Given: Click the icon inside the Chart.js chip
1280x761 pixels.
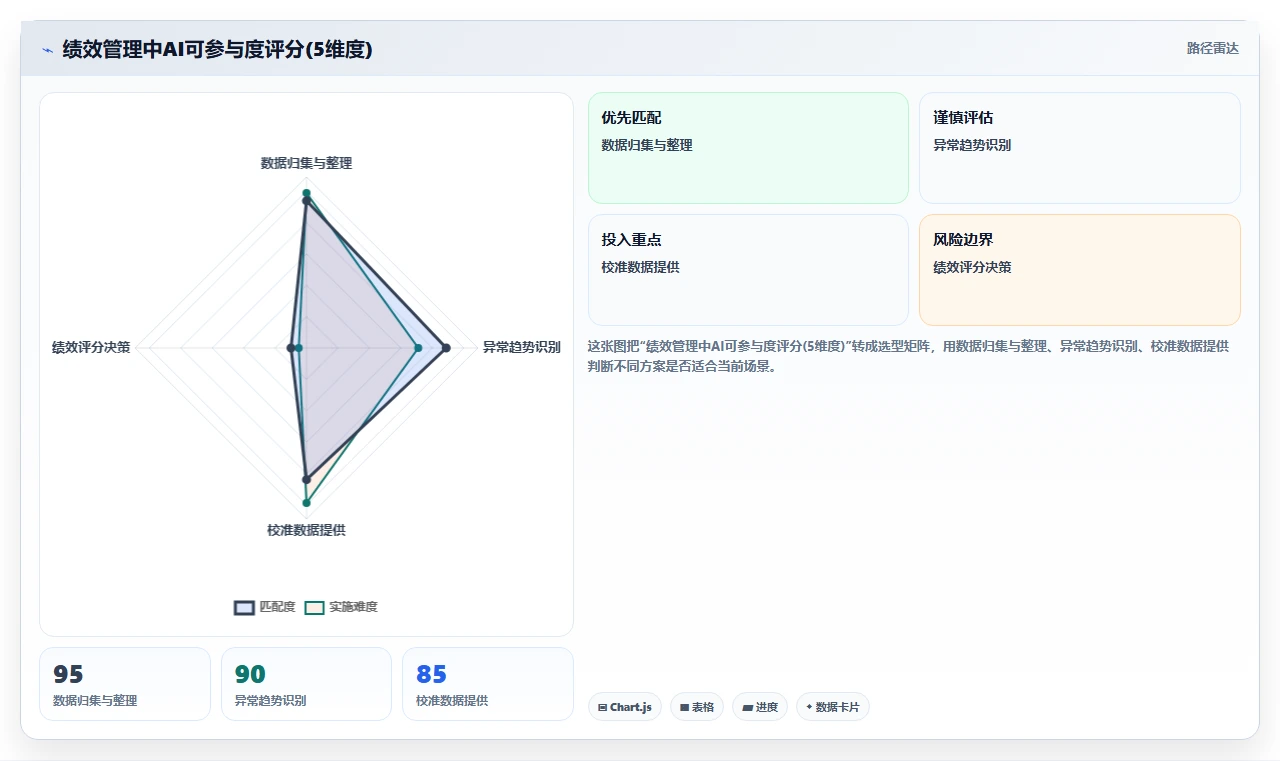Looking at the screenshot, I should coord(603,707).
